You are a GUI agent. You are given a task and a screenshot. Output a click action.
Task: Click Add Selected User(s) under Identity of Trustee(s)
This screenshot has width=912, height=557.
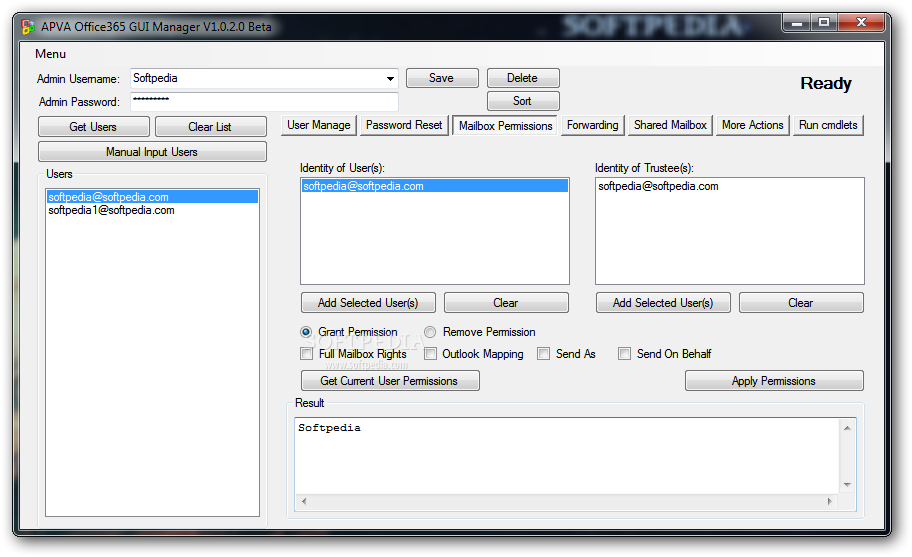pos(663,303)
